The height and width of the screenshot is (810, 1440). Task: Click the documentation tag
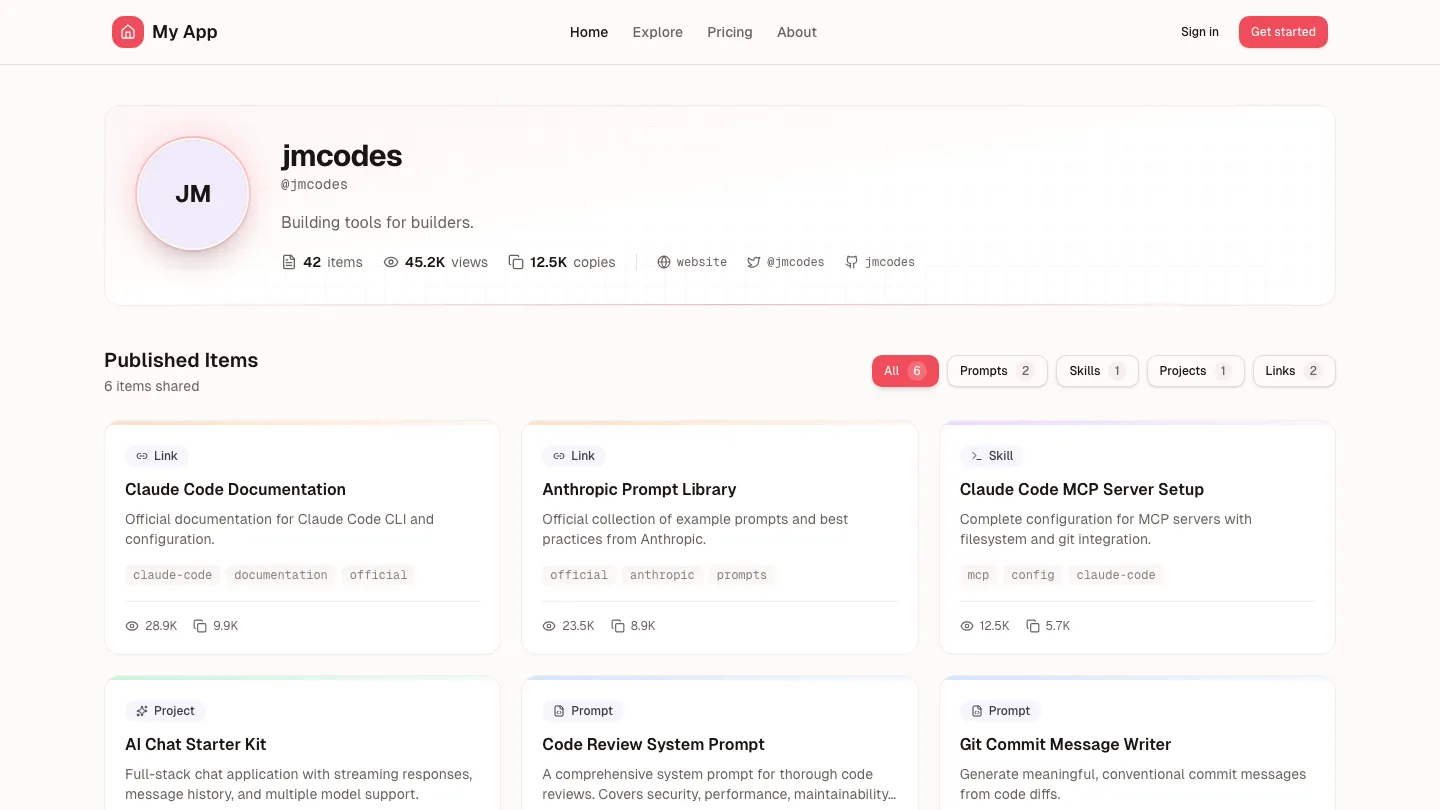(281, 575)
